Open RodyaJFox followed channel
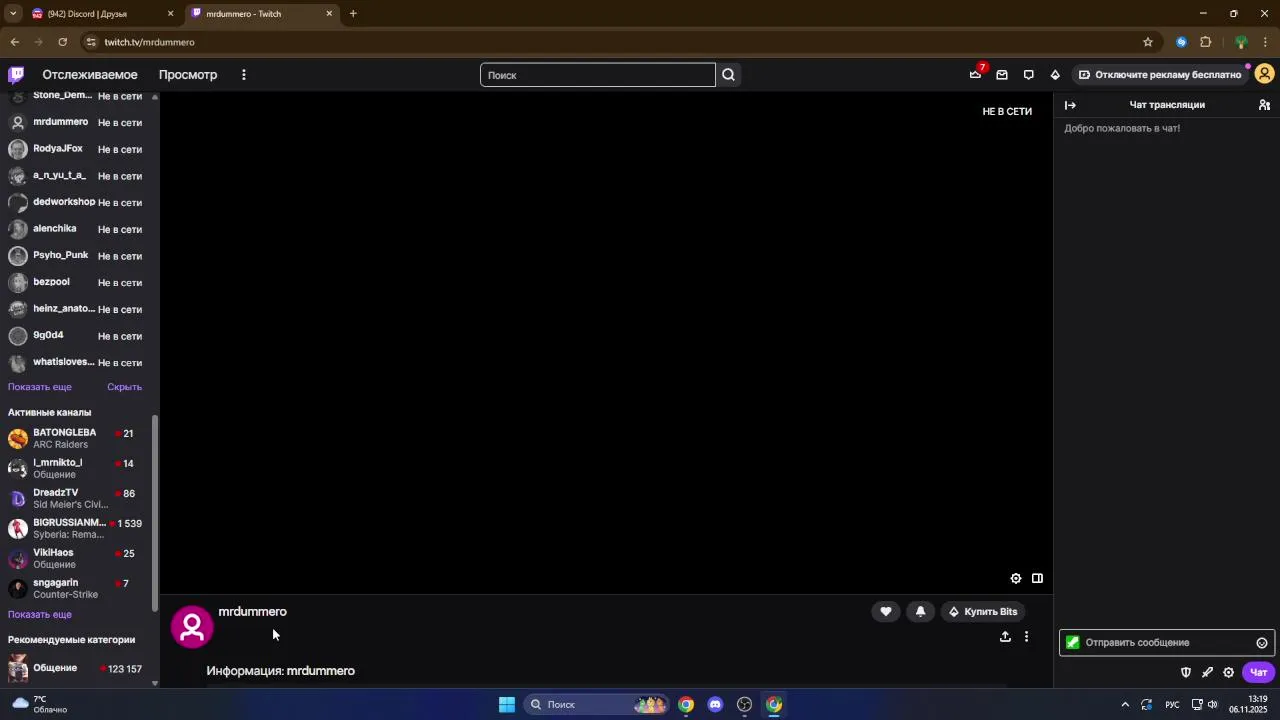 coord(76,149)
